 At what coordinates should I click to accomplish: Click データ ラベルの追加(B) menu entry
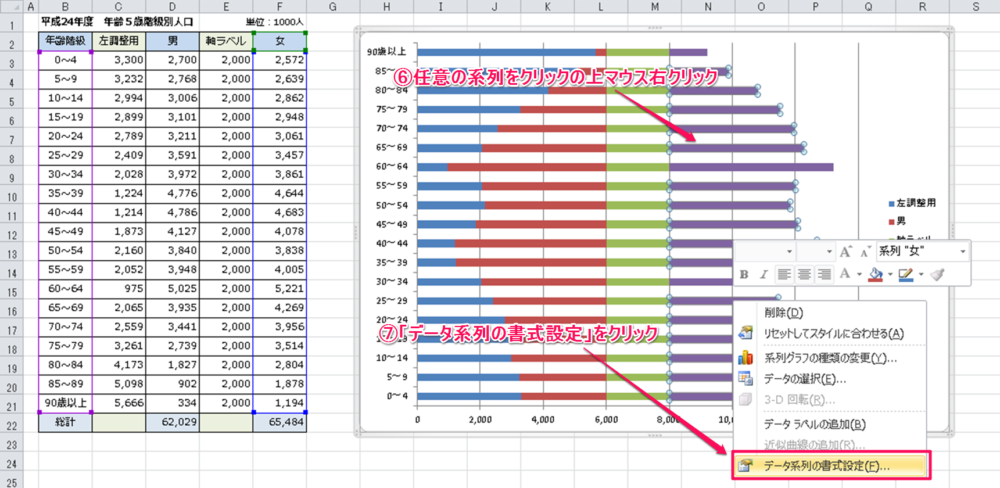tap(814, 424)
